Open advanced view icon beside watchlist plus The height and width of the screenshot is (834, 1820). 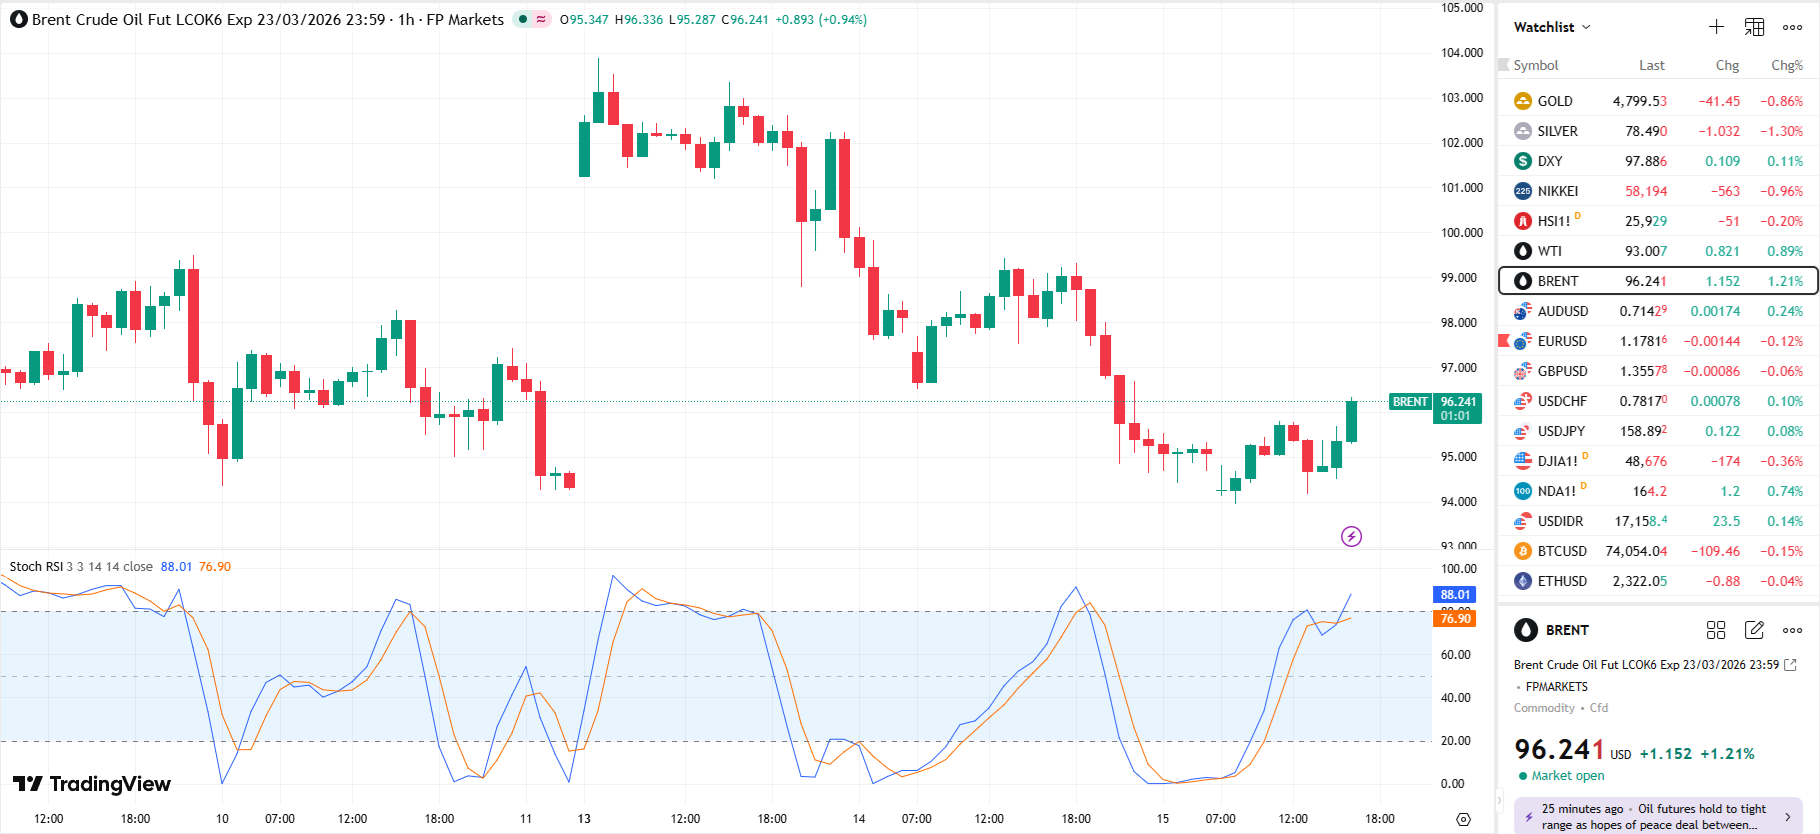(x=1754, y=27)
